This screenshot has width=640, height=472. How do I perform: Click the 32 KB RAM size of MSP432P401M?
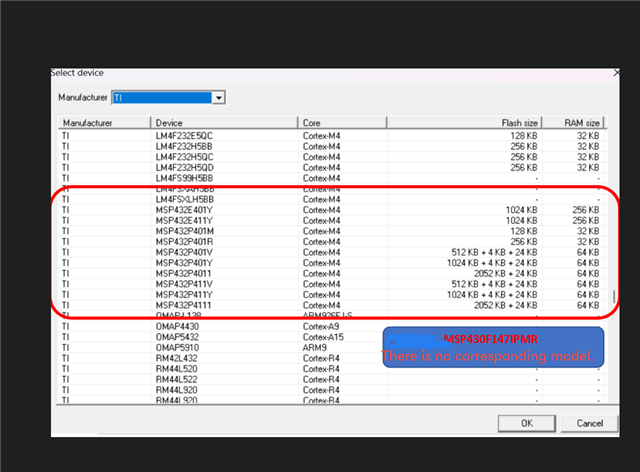pyautogui.click(x=588, y=232)
